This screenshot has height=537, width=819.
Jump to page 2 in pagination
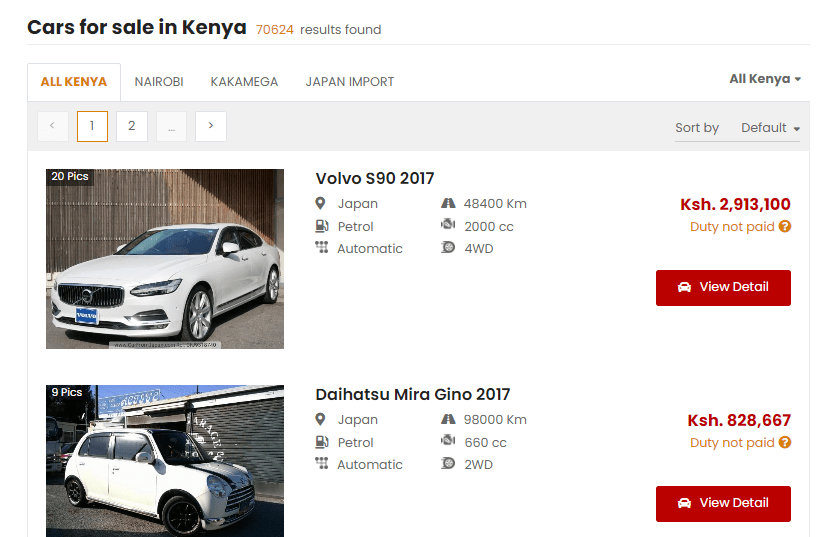pyautogui.click(x=132, y=126)
